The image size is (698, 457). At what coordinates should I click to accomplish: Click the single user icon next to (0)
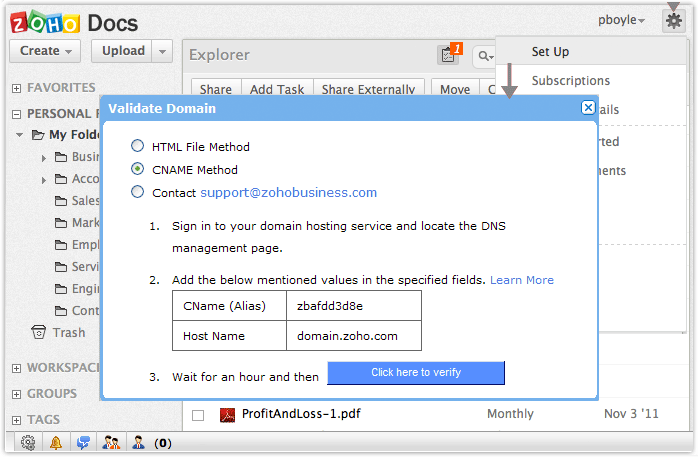[x=138, y=443]
